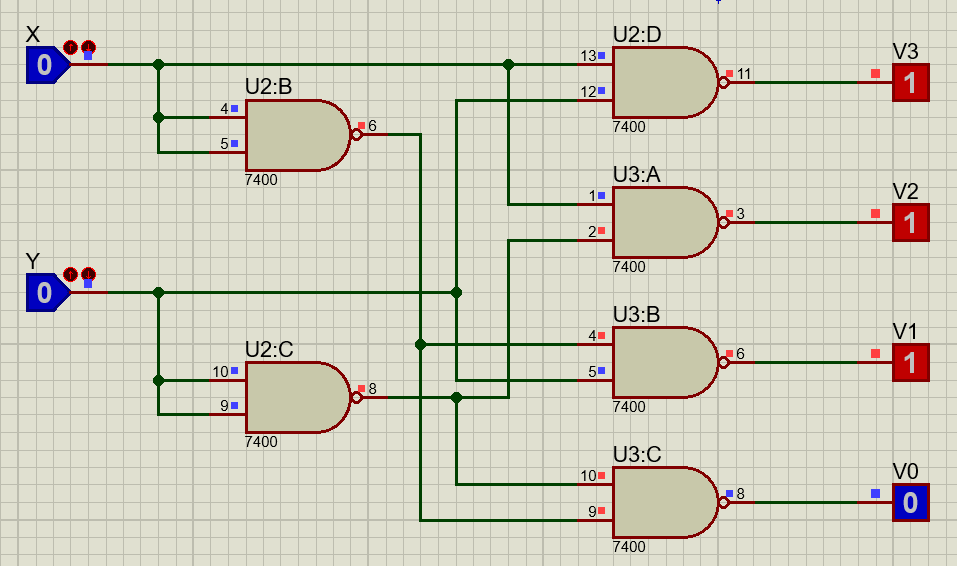Image resolution: width=957 pixels, height=566 pixels.
Task: Click the V1 output probe
Action: click(910, 362)
